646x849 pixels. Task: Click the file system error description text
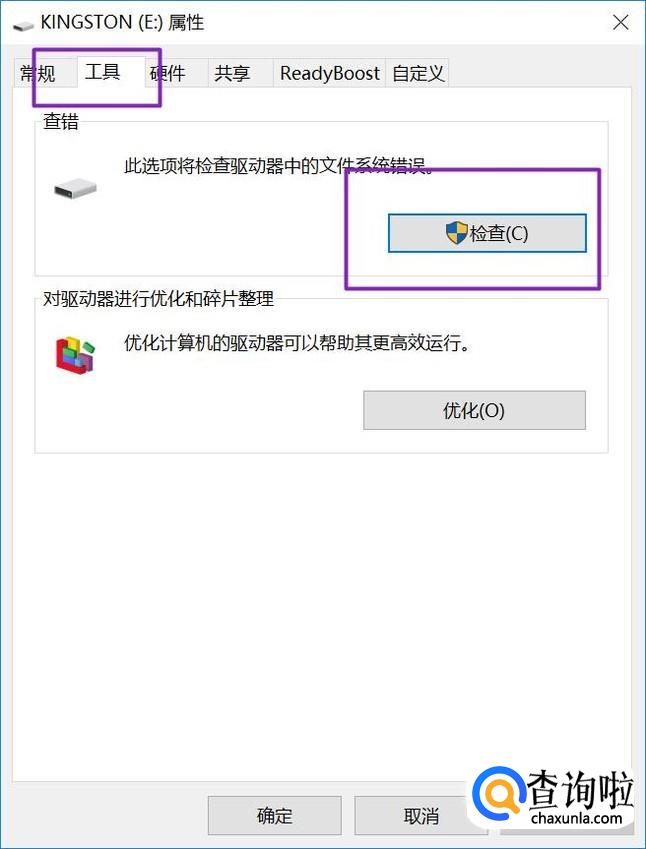click(279, 166)
